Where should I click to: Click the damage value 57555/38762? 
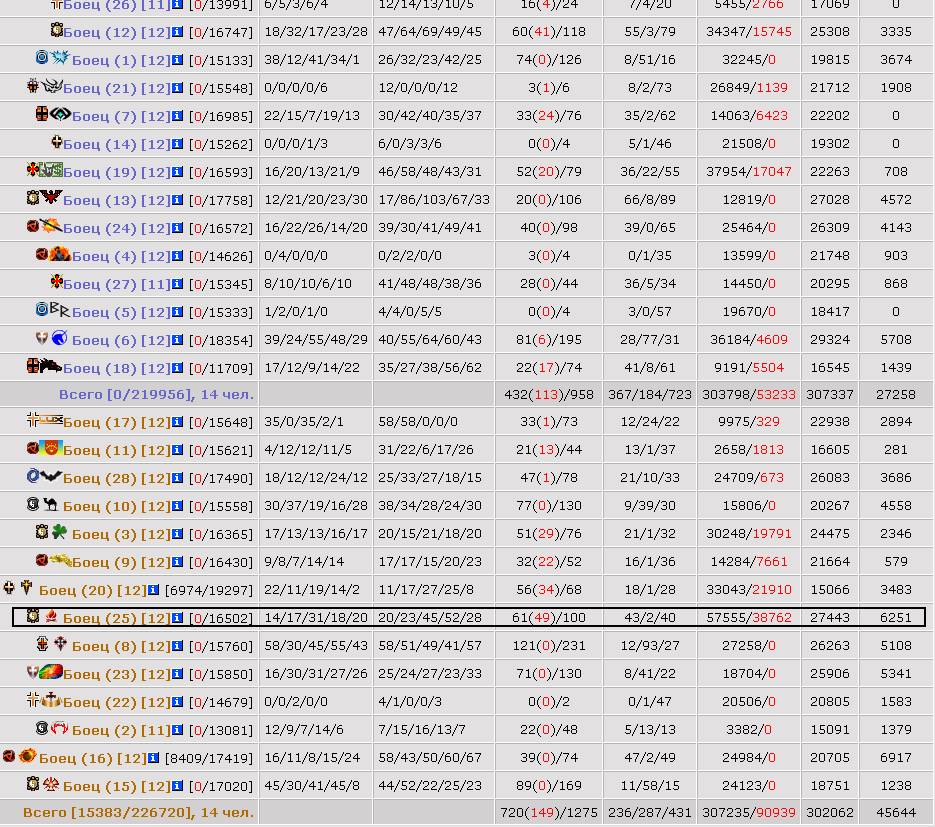pos(749,618)
